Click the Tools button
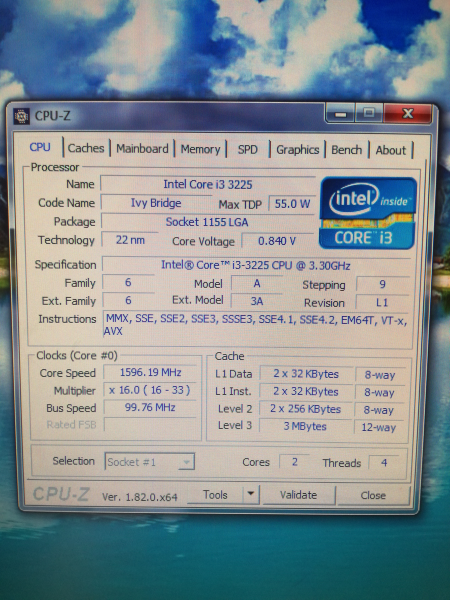Viewport: 450px width, 600px height. (x=215, y=495)
